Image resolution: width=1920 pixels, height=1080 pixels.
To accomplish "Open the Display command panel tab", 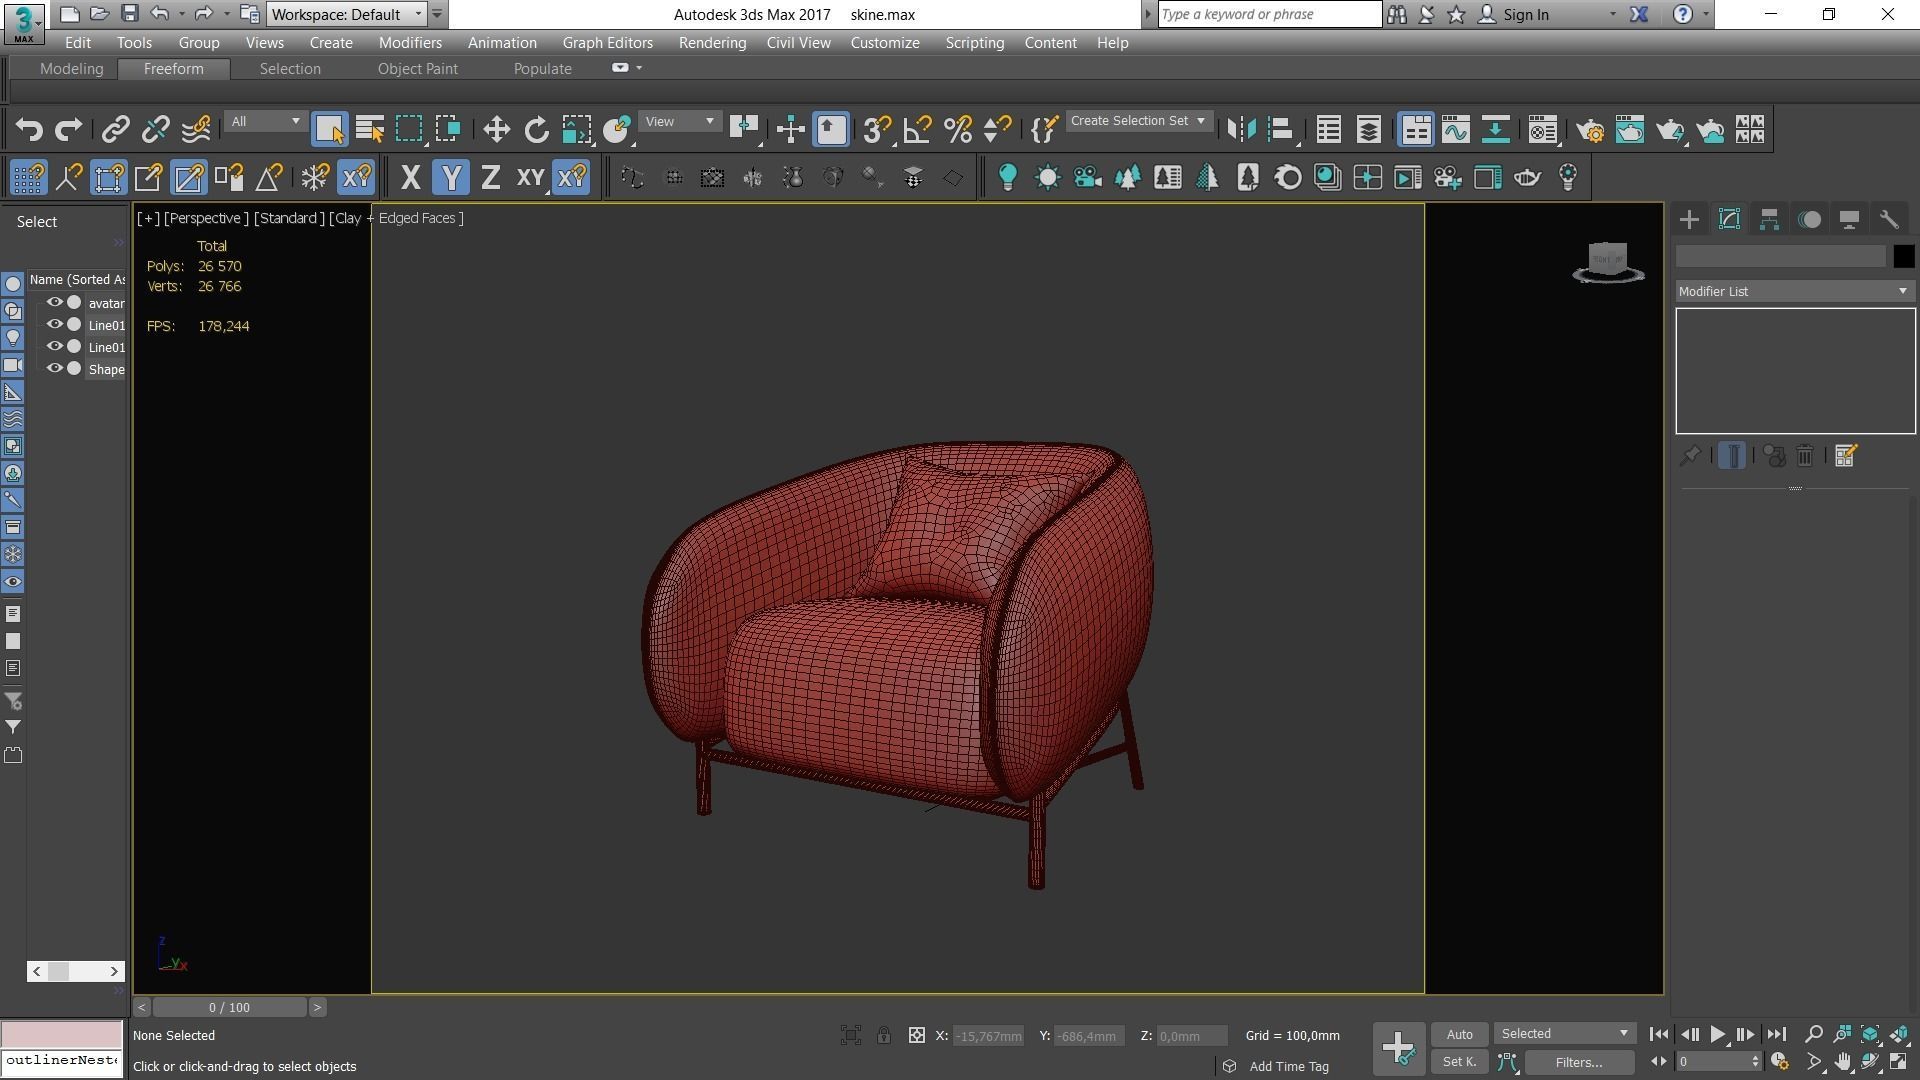I will [1849, 220].
